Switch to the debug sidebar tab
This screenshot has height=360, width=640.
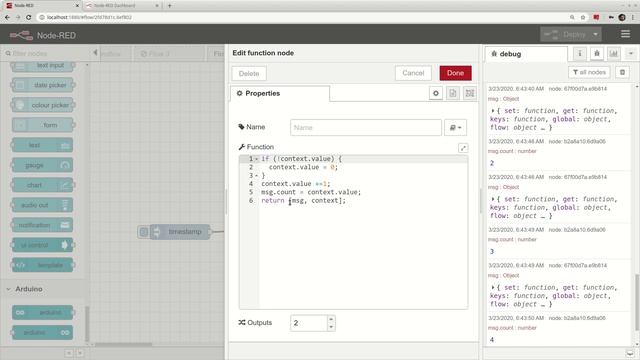[526, 54]
